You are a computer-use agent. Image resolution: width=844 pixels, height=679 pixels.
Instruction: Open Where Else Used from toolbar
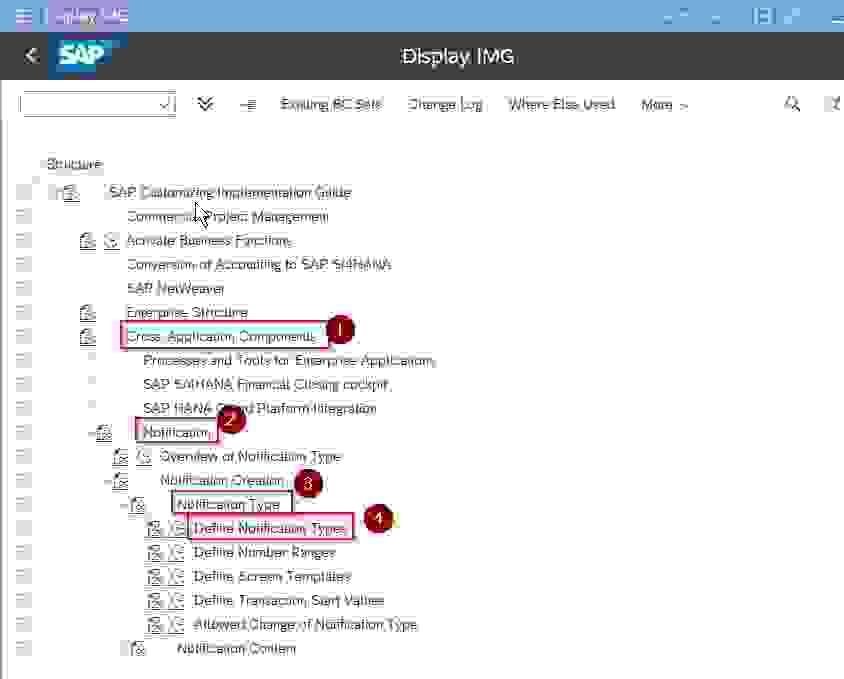561,104
